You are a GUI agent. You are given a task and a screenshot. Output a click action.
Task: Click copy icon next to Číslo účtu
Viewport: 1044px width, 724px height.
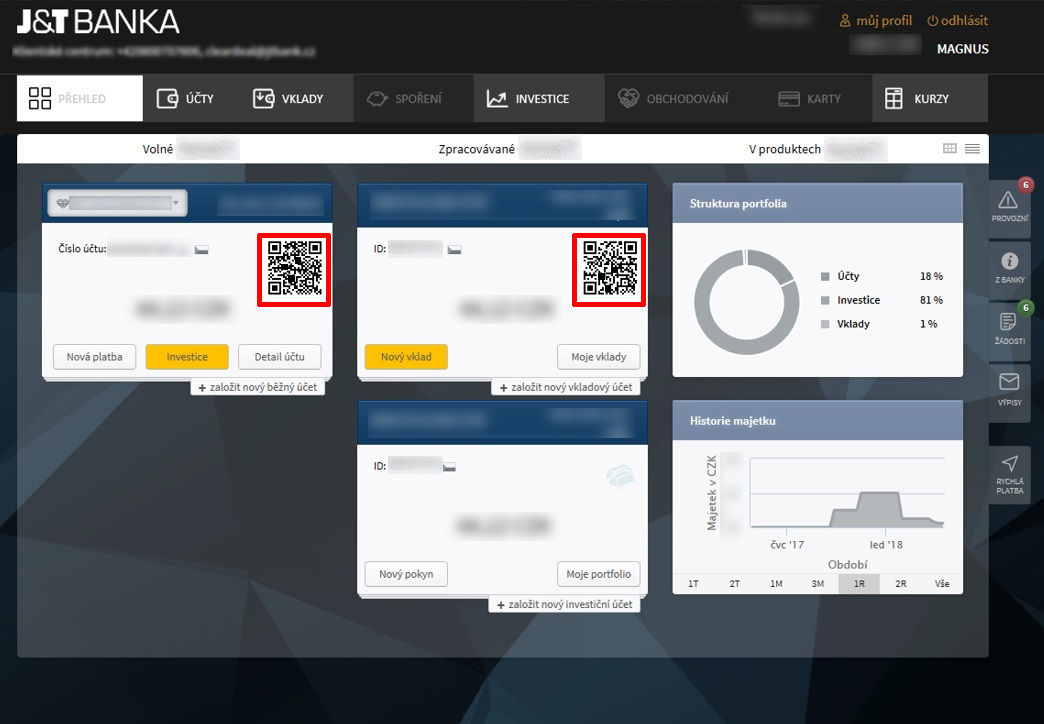tap(201, 250)
